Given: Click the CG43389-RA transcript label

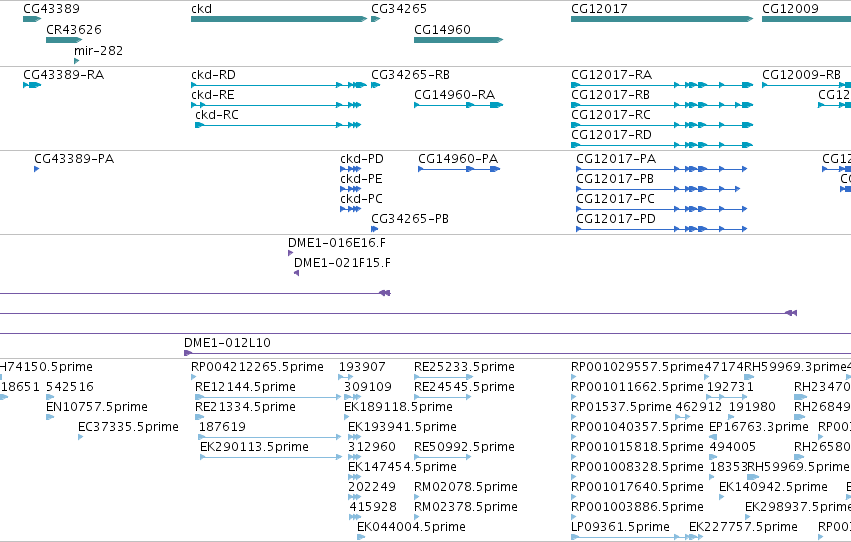Looking at the screenshot, I should coord(63,75).
